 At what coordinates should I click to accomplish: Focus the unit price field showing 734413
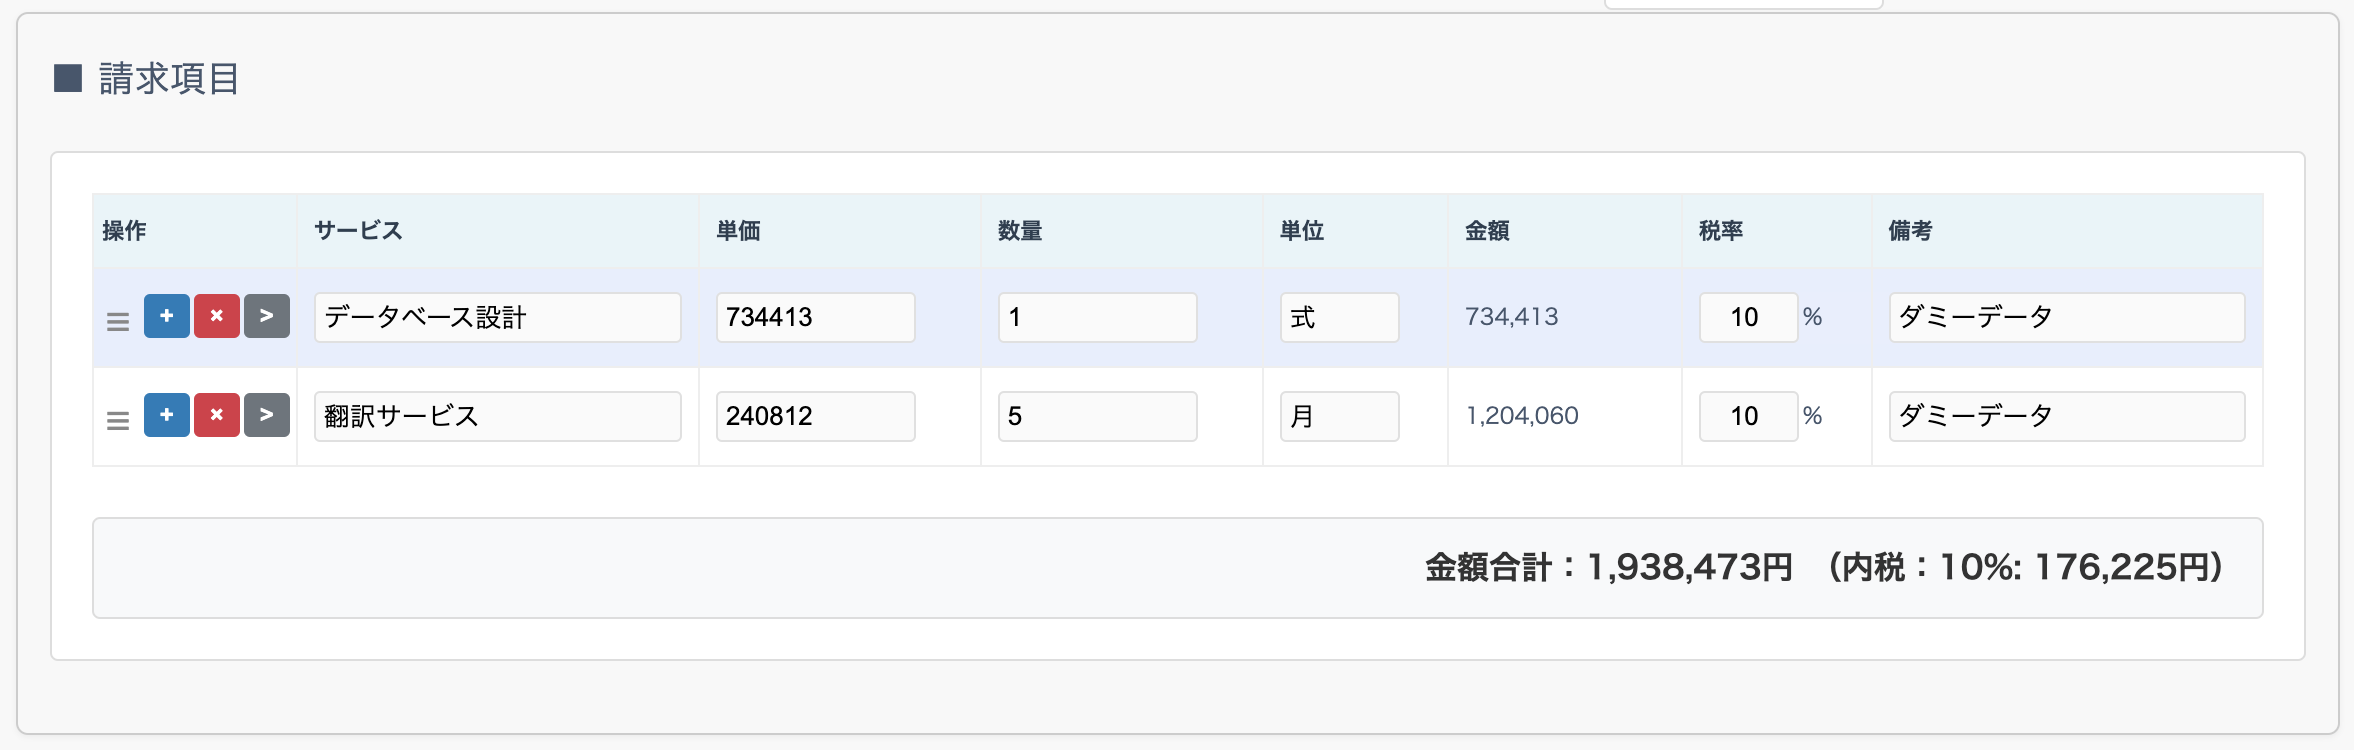(x=816, y=317)
